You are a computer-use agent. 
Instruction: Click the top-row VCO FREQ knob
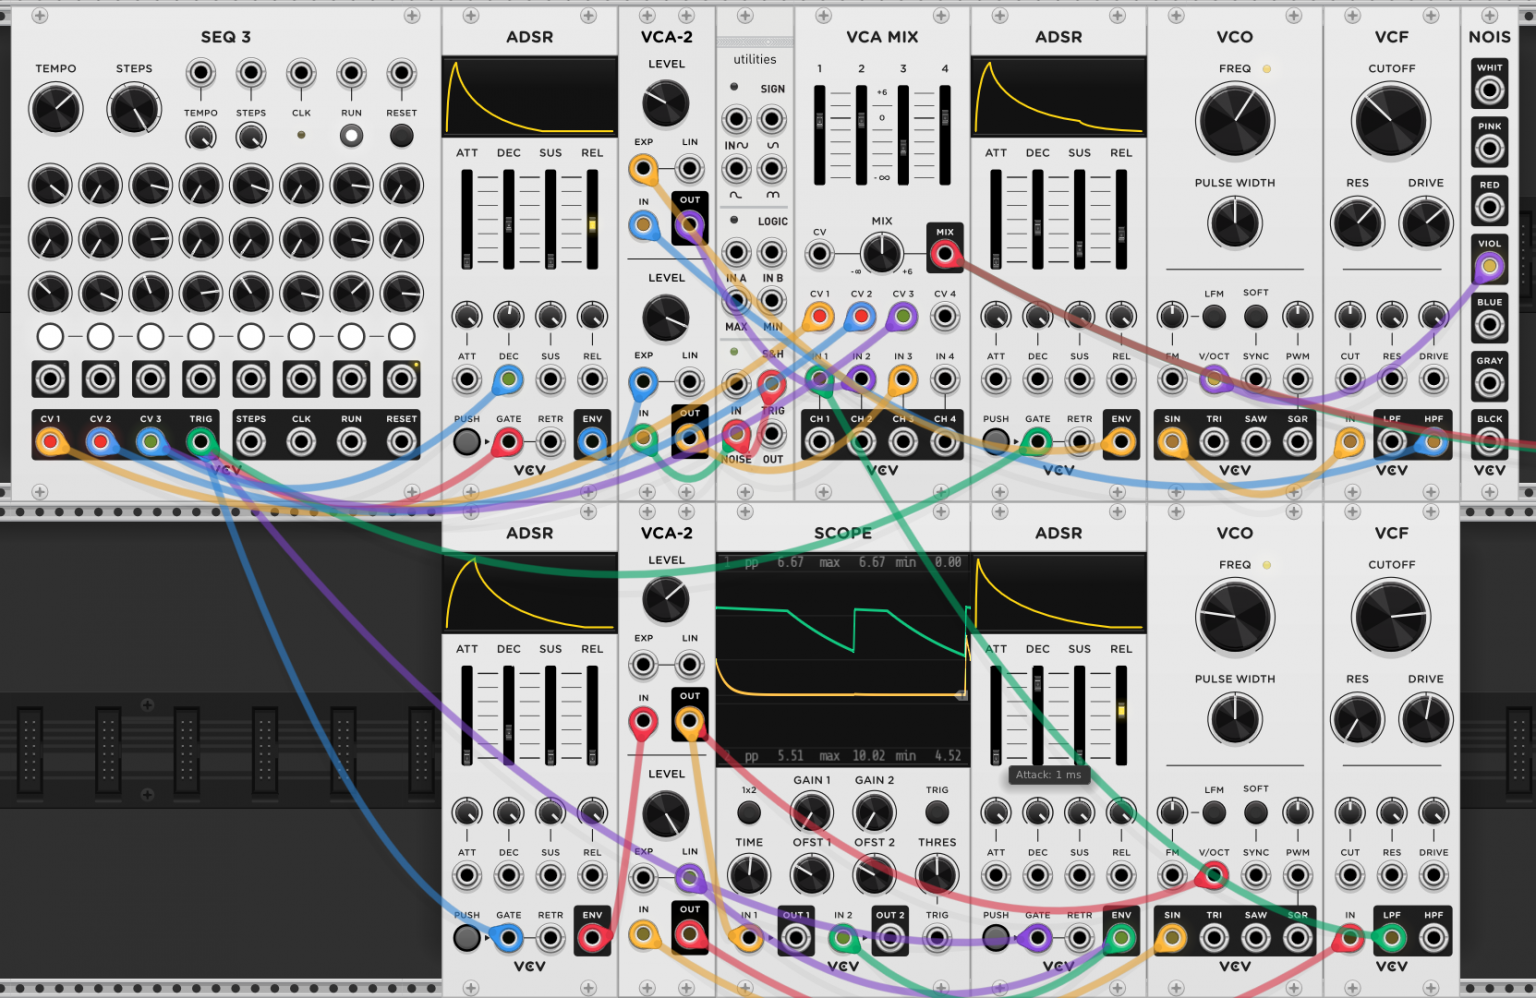(1235, 121)
